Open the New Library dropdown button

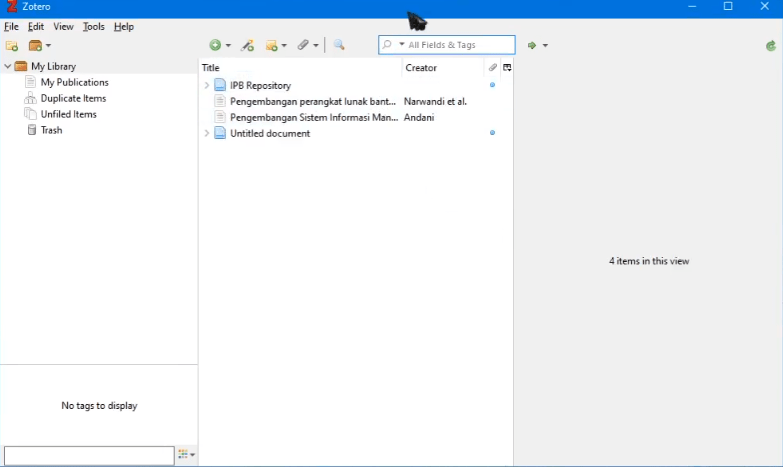pos(39,46)
